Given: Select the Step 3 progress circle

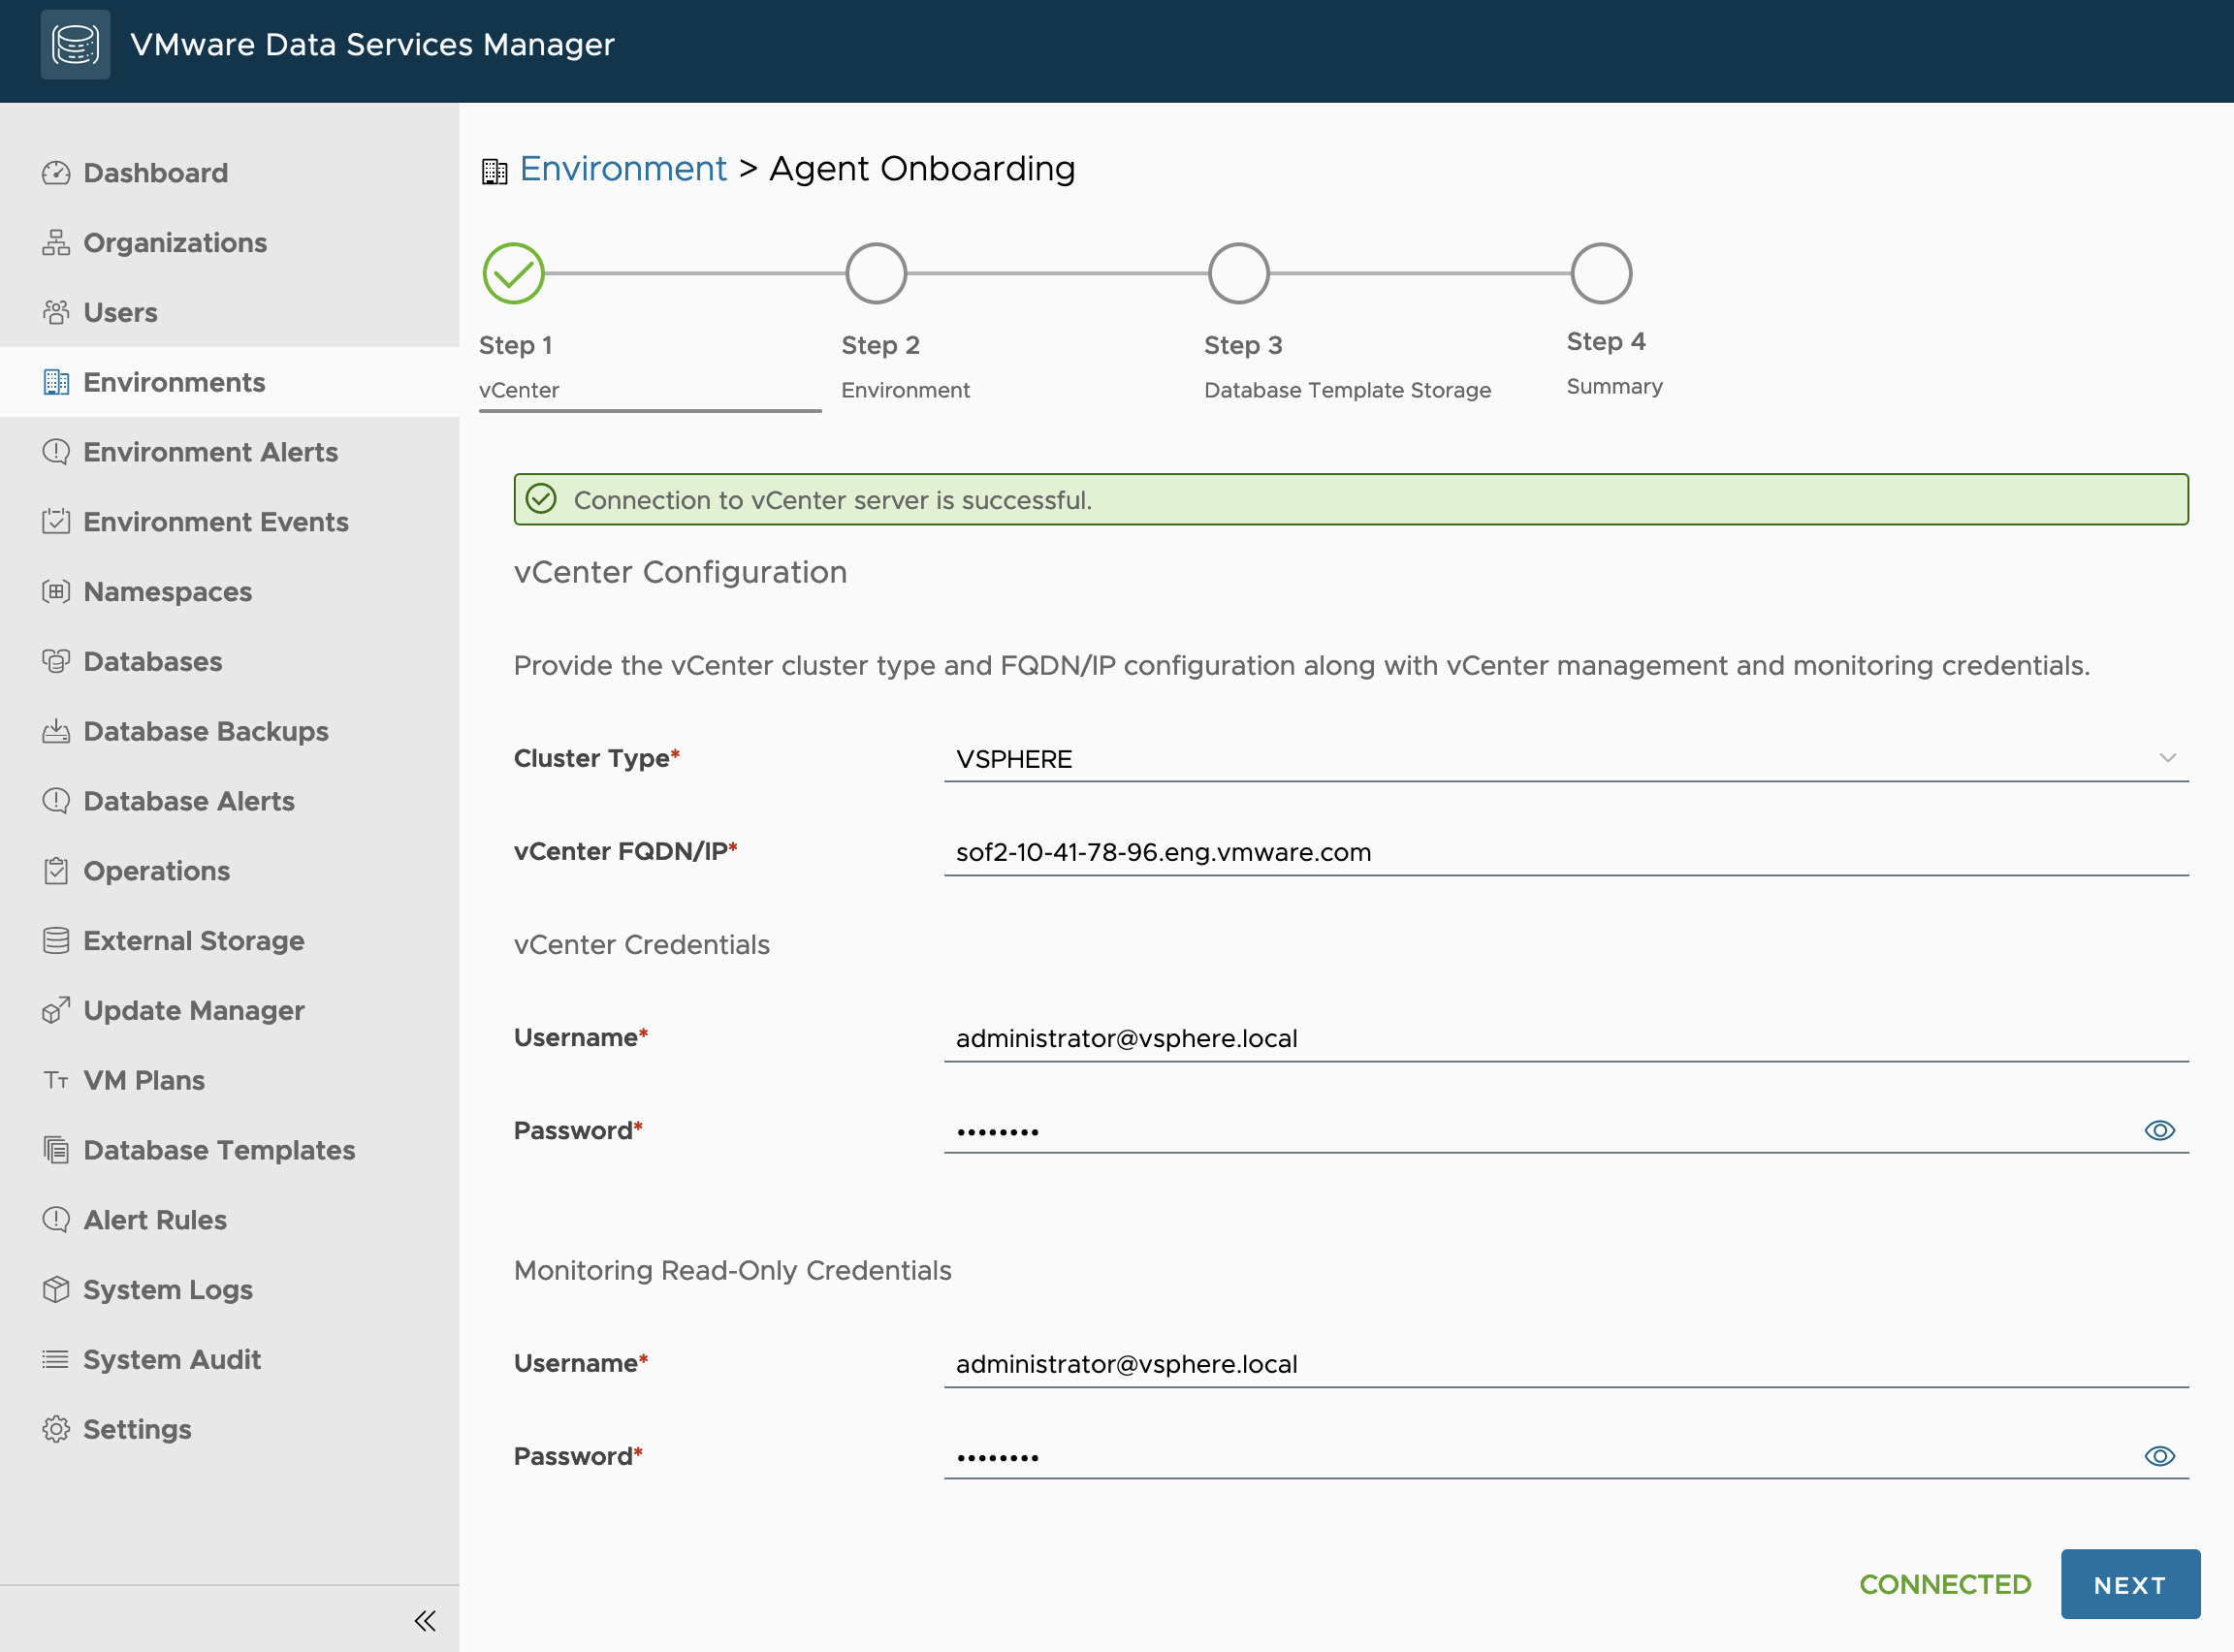Looking at the screenshot, I should point(1238,274).
